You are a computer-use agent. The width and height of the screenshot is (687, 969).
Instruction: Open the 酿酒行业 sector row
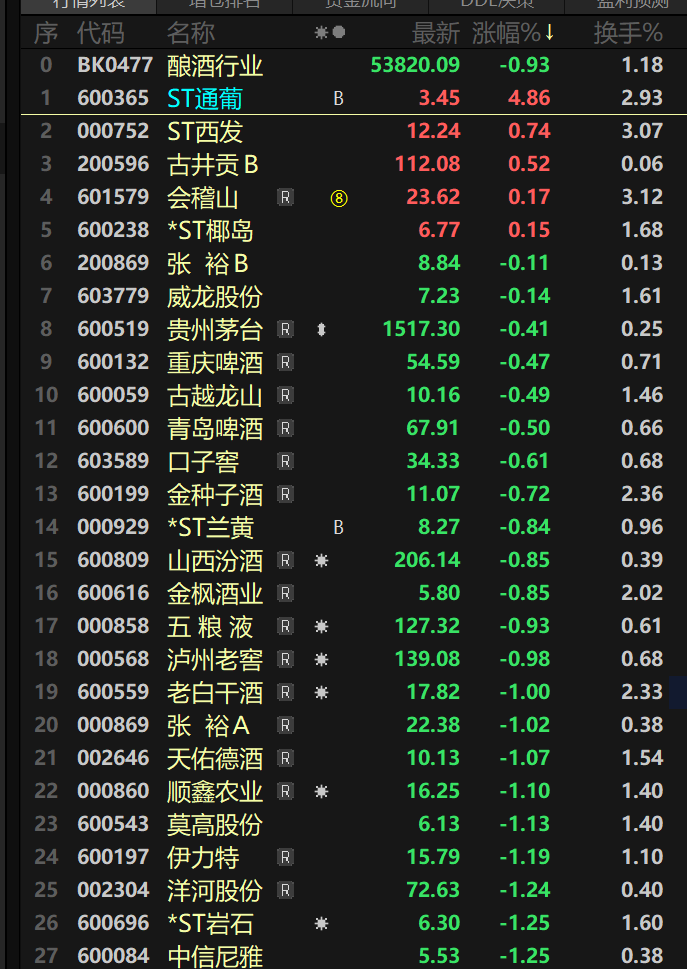(x=353, y=65)
